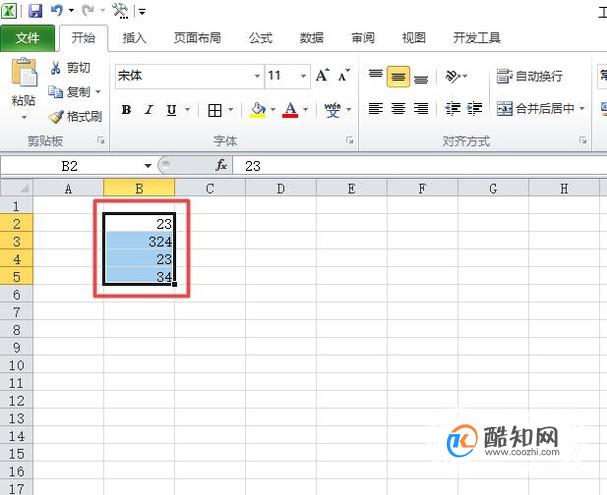Toggle Align Text Left icon

pos(376,109)
